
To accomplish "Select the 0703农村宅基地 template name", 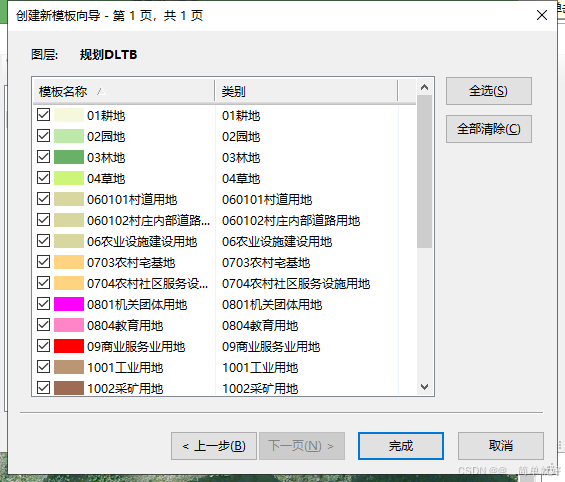I will (131, 263).
